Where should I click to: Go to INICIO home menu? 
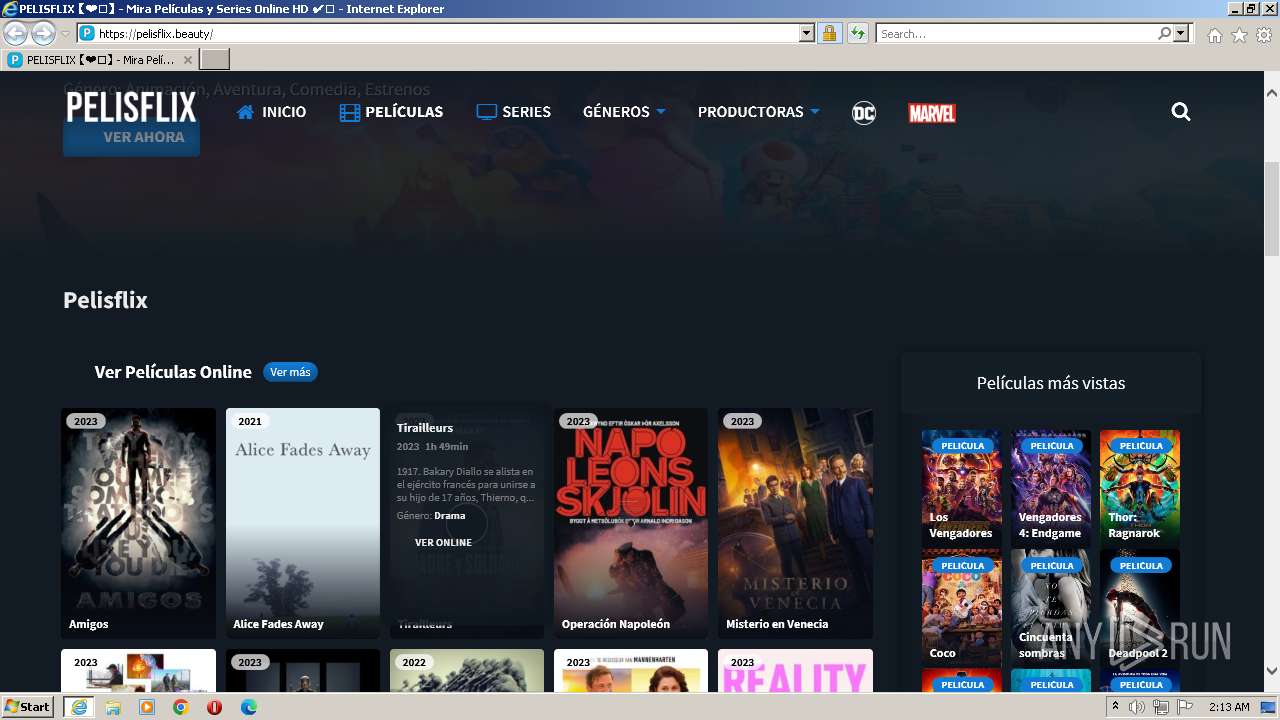pos(271,112)
